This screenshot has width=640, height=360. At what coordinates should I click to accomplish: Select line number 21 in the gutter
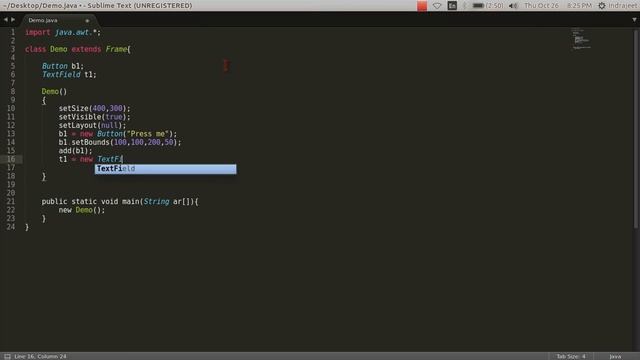(x=11, y=202)
